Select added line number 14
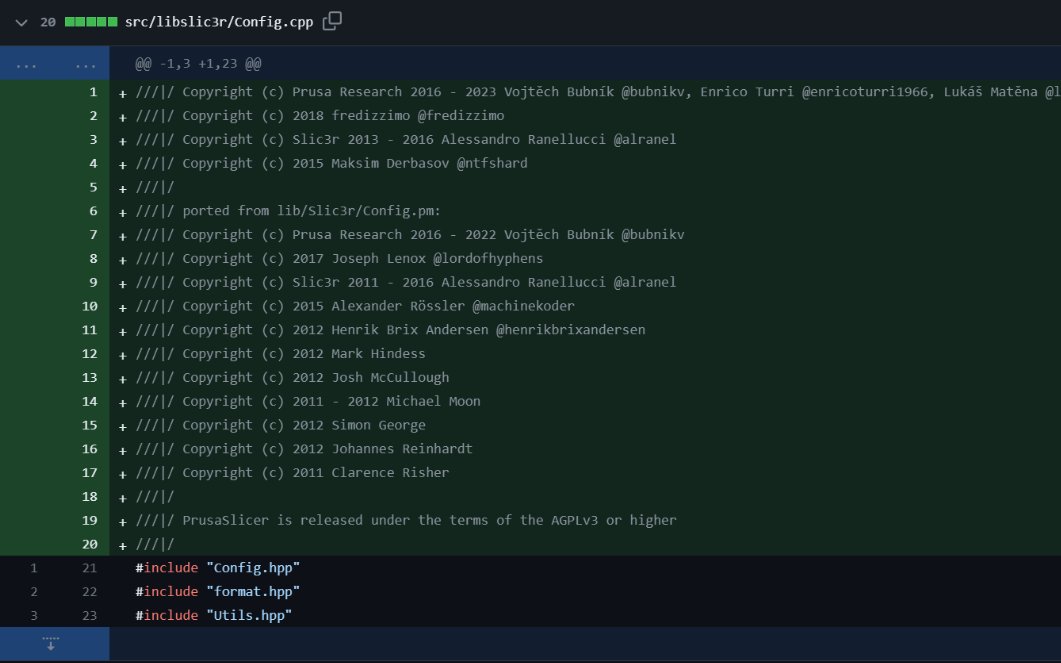 pos(89,401)
